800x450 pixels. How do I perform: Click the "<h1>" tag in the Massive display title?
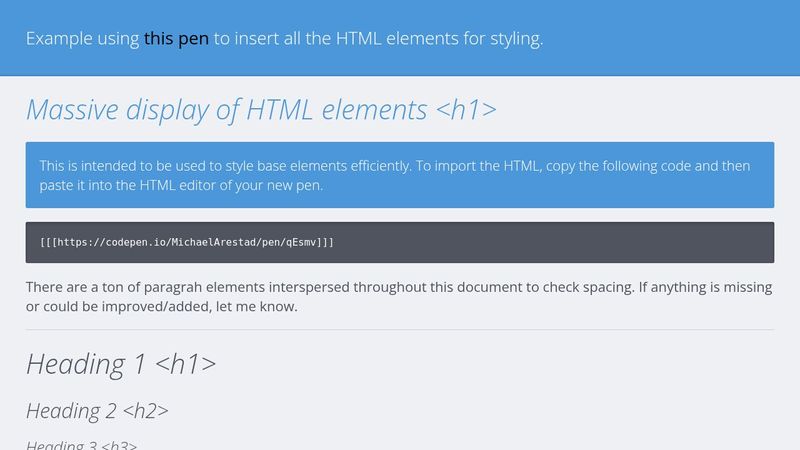click(466, 109)
